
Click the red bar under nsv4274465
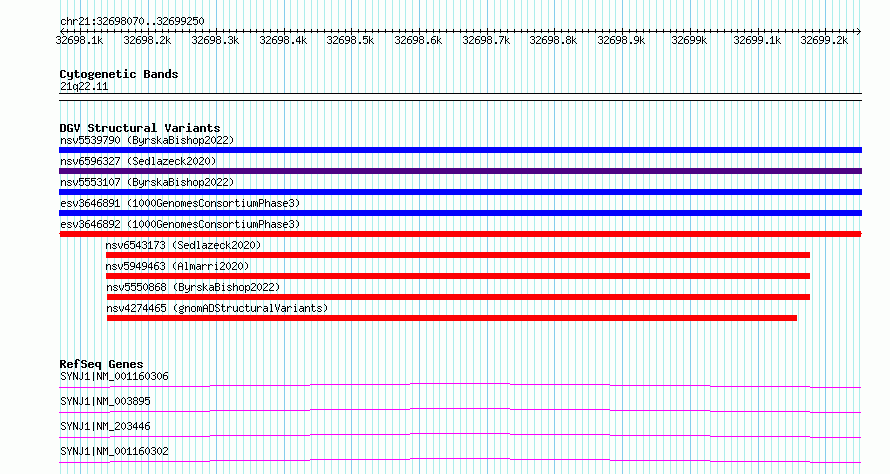[452, 318]
